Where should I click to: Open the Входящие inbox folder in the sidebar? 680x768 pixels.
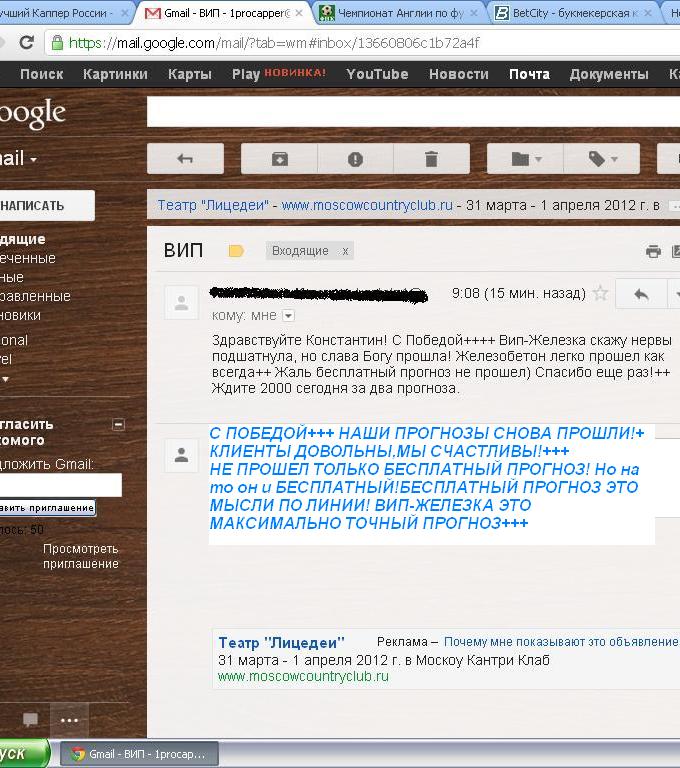coord(23,239)
